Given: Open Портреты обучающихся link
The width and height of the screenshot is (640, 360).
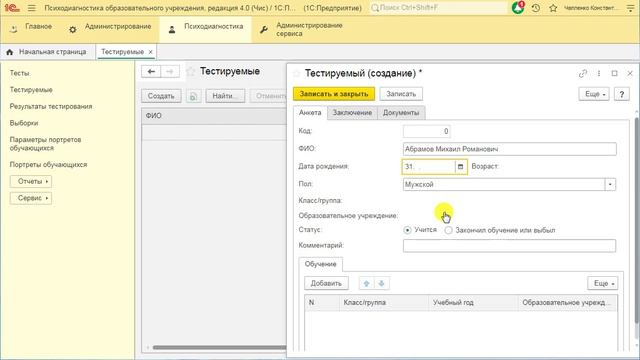Looking at the screenshot, I should (48, 165).
